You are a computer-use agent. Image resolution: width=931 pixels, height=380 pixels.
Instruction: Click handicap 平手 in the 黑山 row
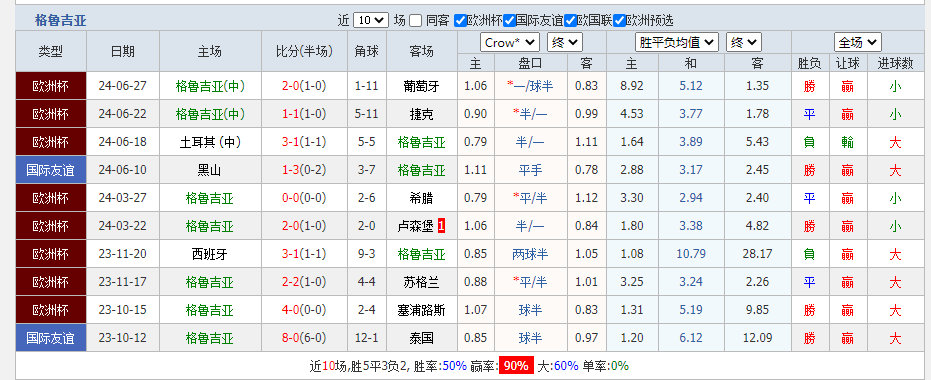530,170
